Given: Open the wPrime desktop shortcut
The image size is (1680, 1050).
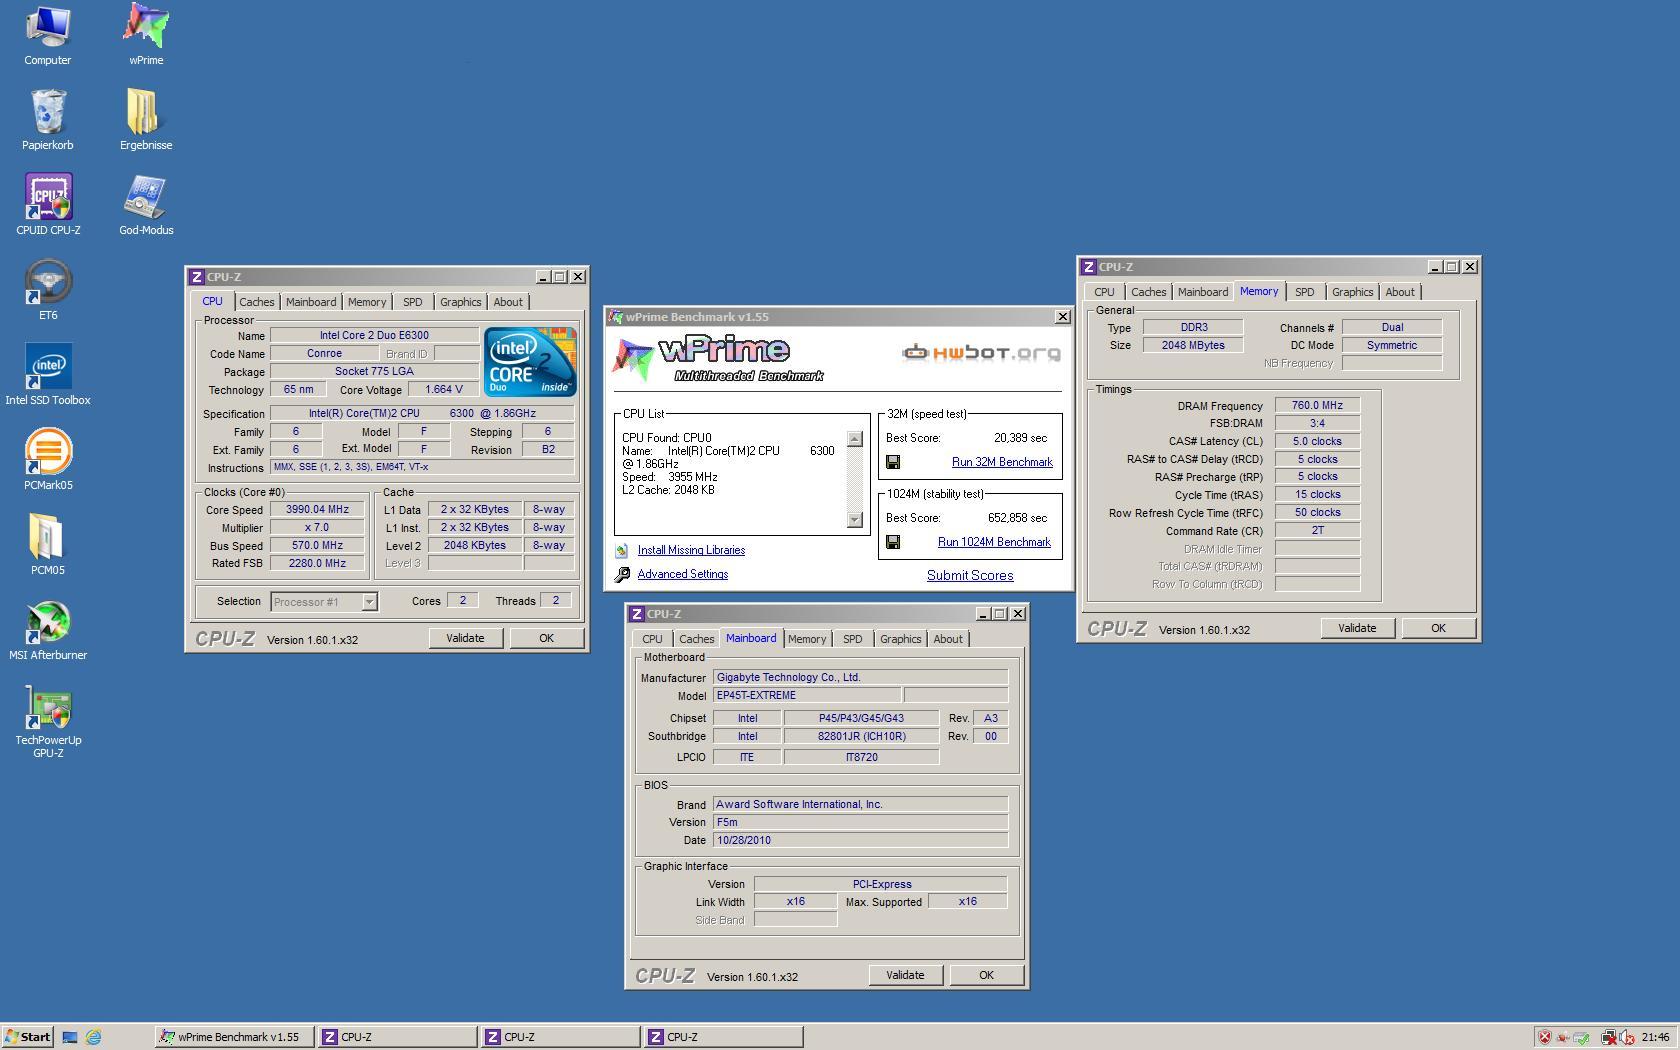Looking at the screenshot, I should coord(146,36).
